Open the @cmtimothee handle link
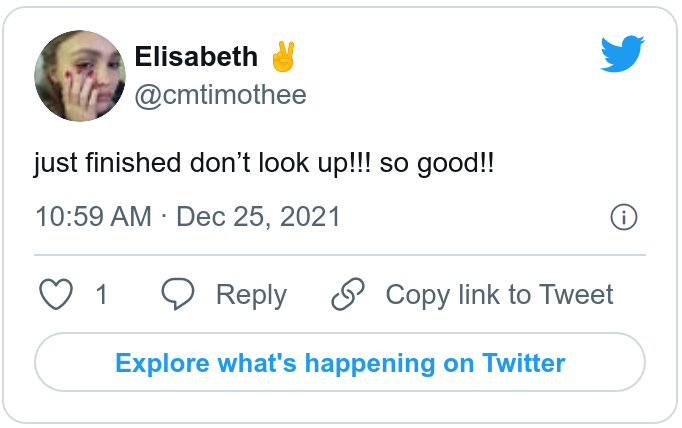 tap(220, 96)
